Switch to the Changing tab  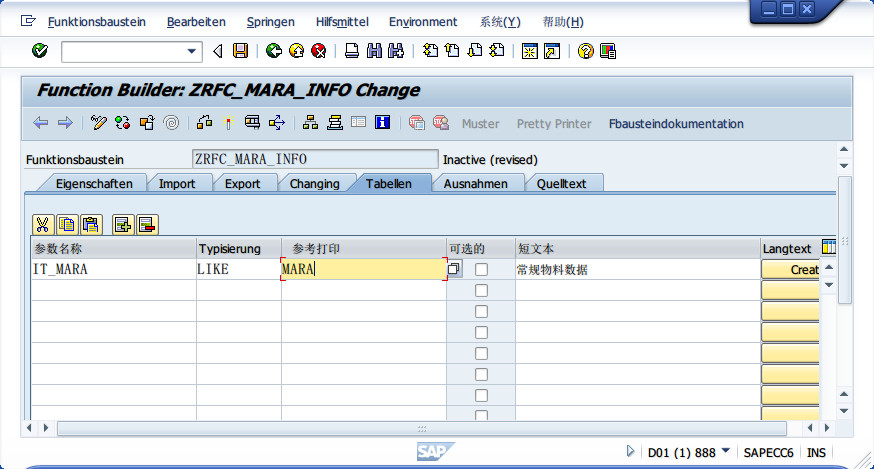pyautogui.click(x=314, y=183)
